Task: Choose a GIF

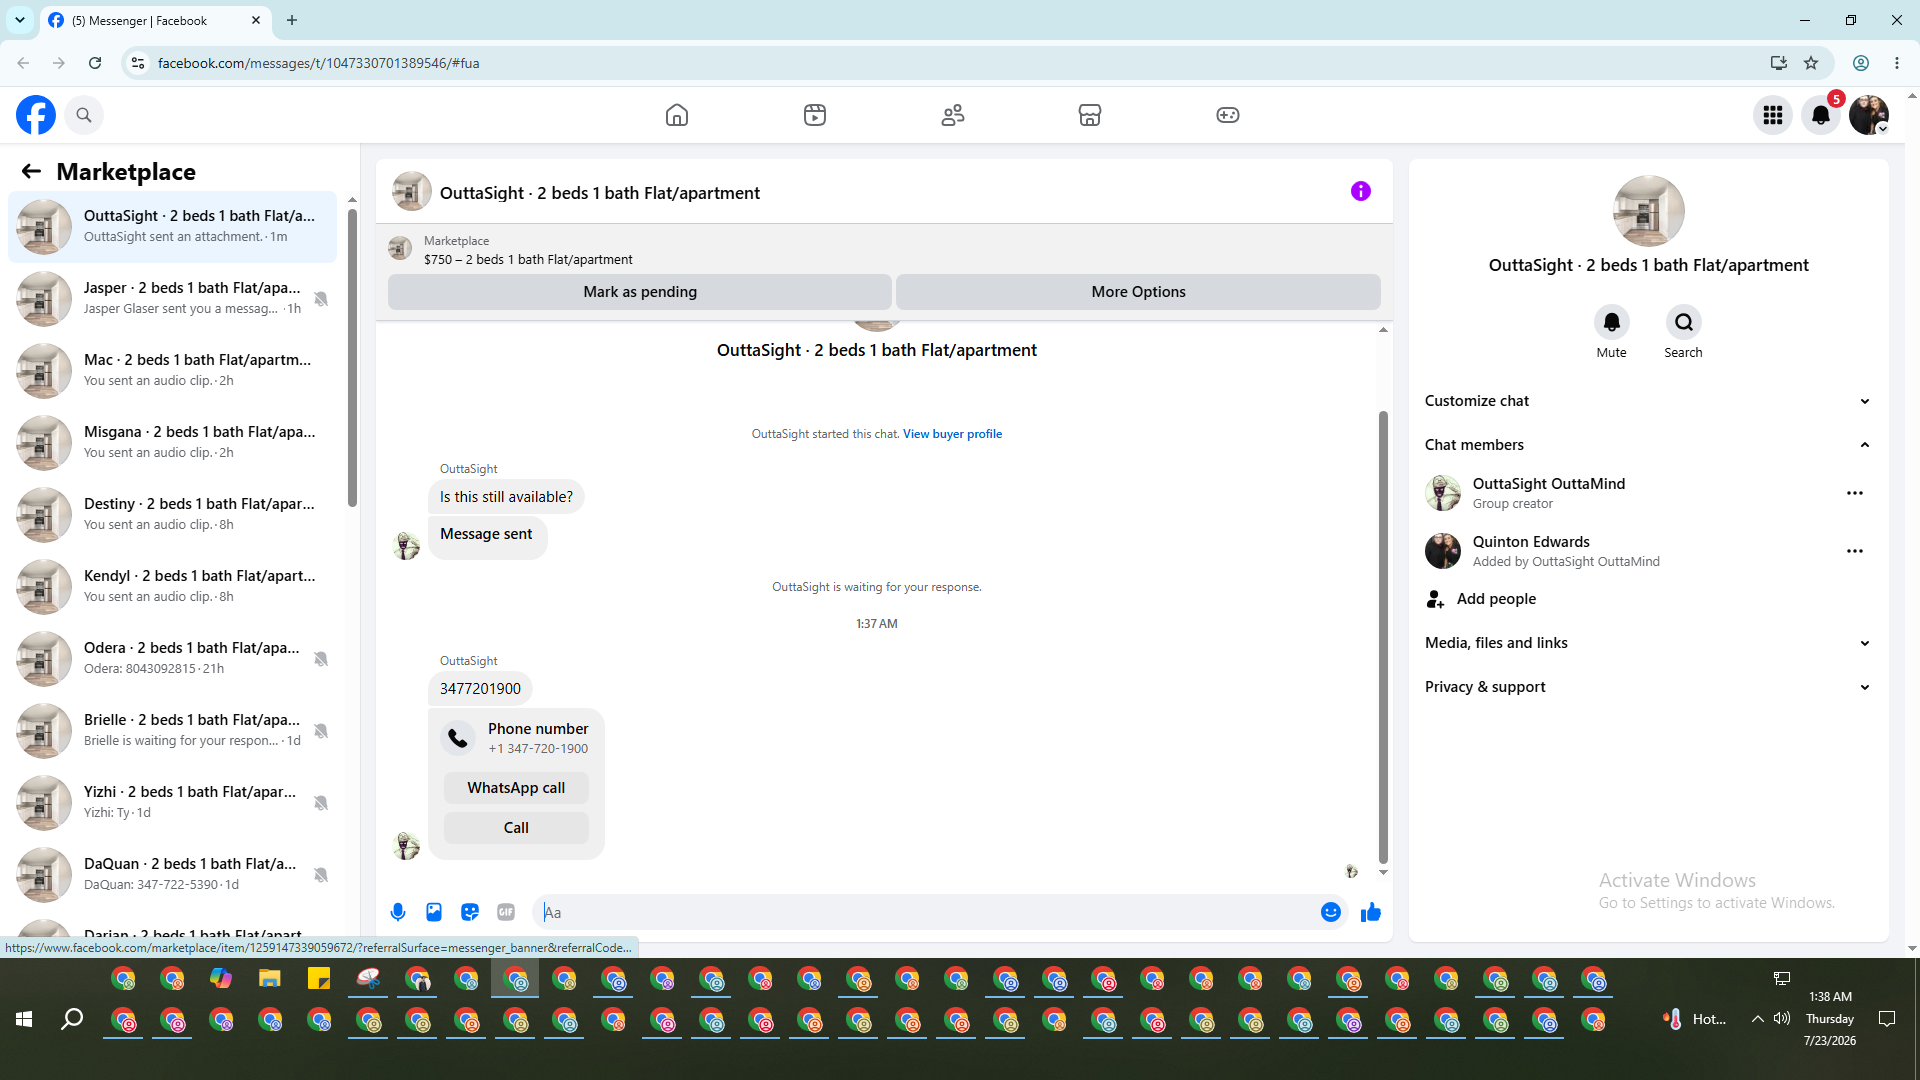Action: (x=506, y=912)
